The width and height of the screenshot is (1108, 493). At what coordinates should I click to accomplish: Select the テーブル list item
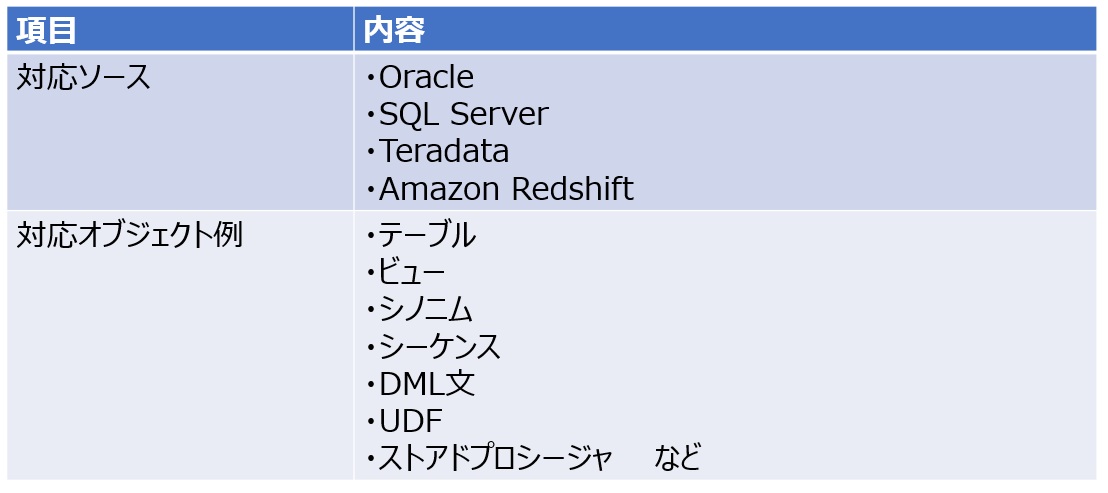(x=427, y=236)
